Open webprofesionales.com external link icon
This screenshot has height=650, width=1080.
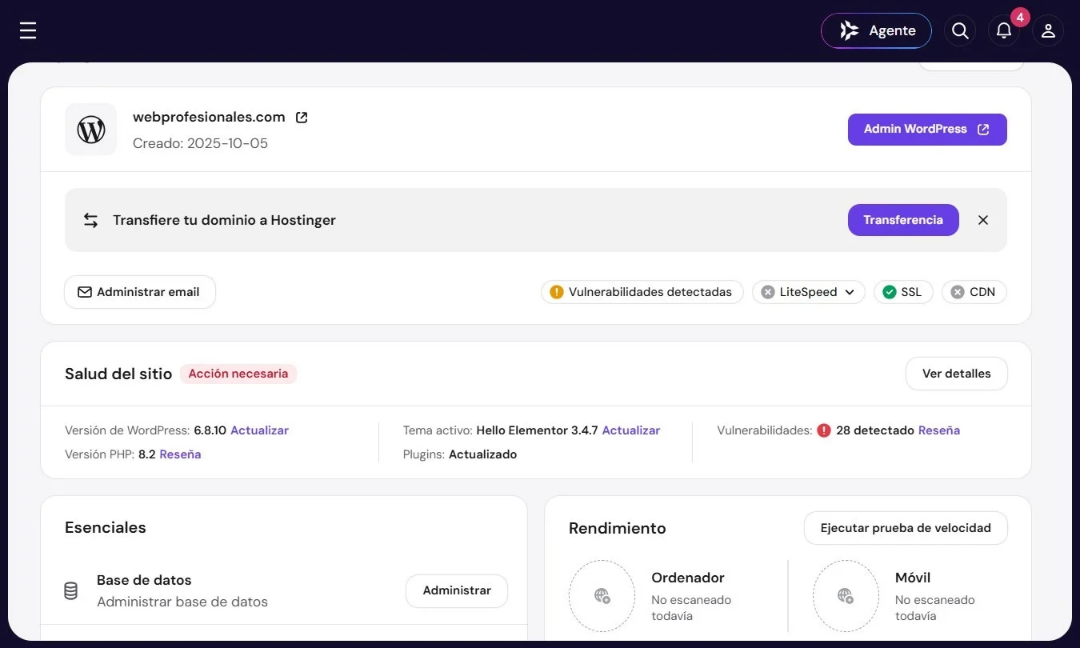point(301,117)
